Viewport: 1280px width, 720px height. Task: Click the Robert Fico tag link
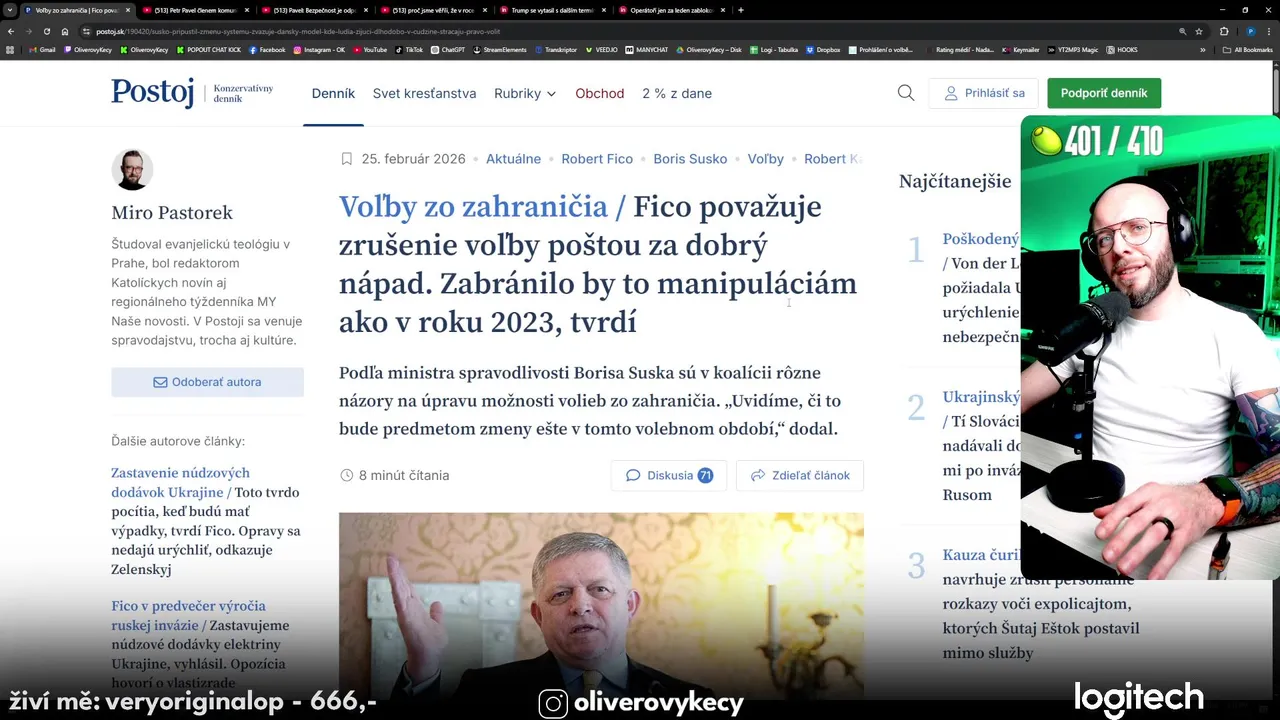click(x=597, y=159)
